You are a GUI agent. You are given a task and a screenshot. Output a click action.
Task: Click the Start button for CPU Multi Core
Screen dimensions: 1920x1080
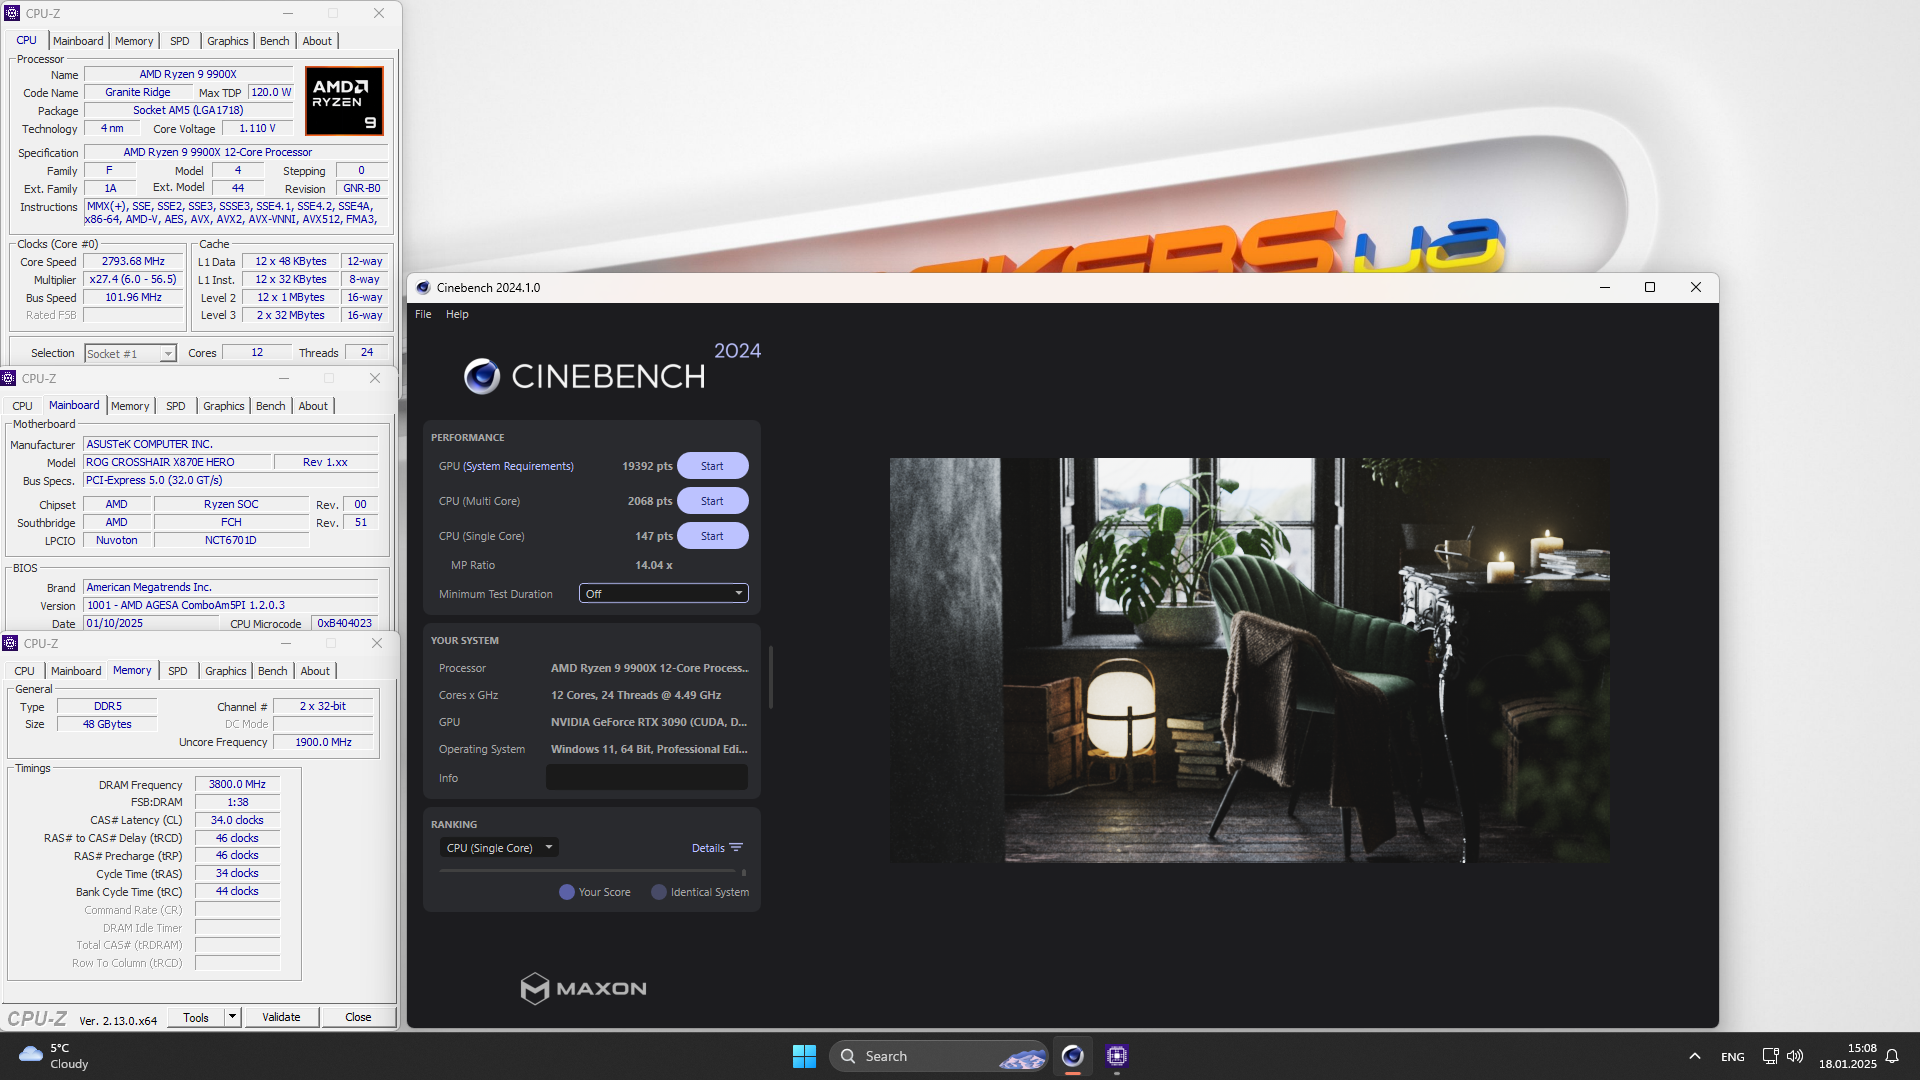click(x=712, y=500)
